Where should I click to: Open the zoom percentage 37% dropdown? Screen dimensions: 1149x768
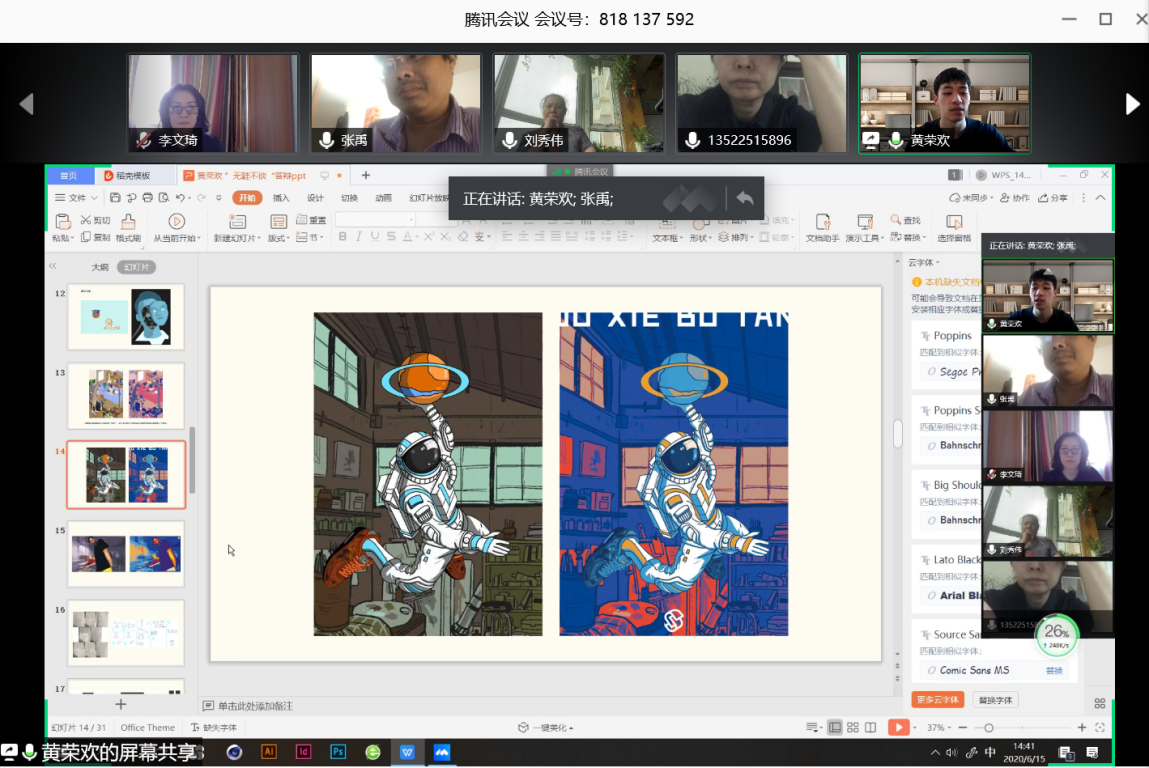tap(938, 728)
